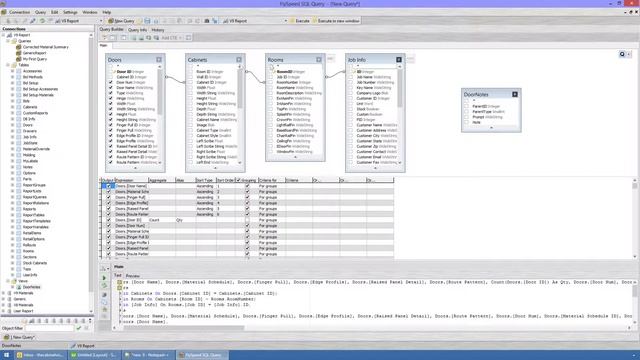The height and width of the screenshot is (360, 640).
Task: Click the Job Info table header button
Action: click(399, 60)
